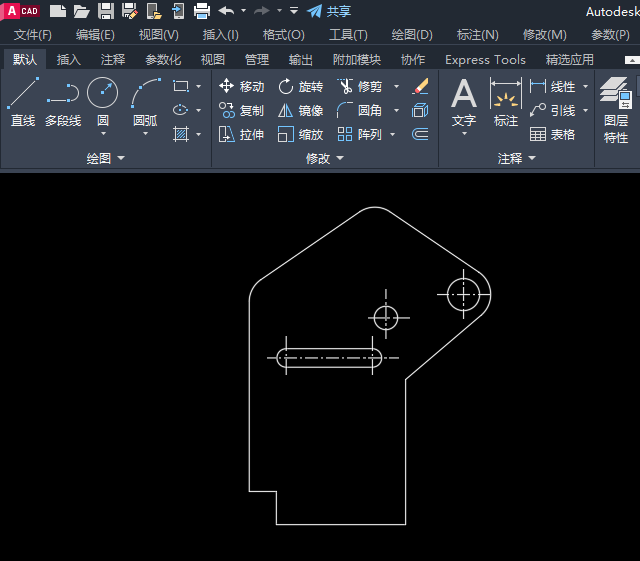Select the Line (直线) tool
The height and width of the screenshot is (561, 640).
click(x=23, y=102)
